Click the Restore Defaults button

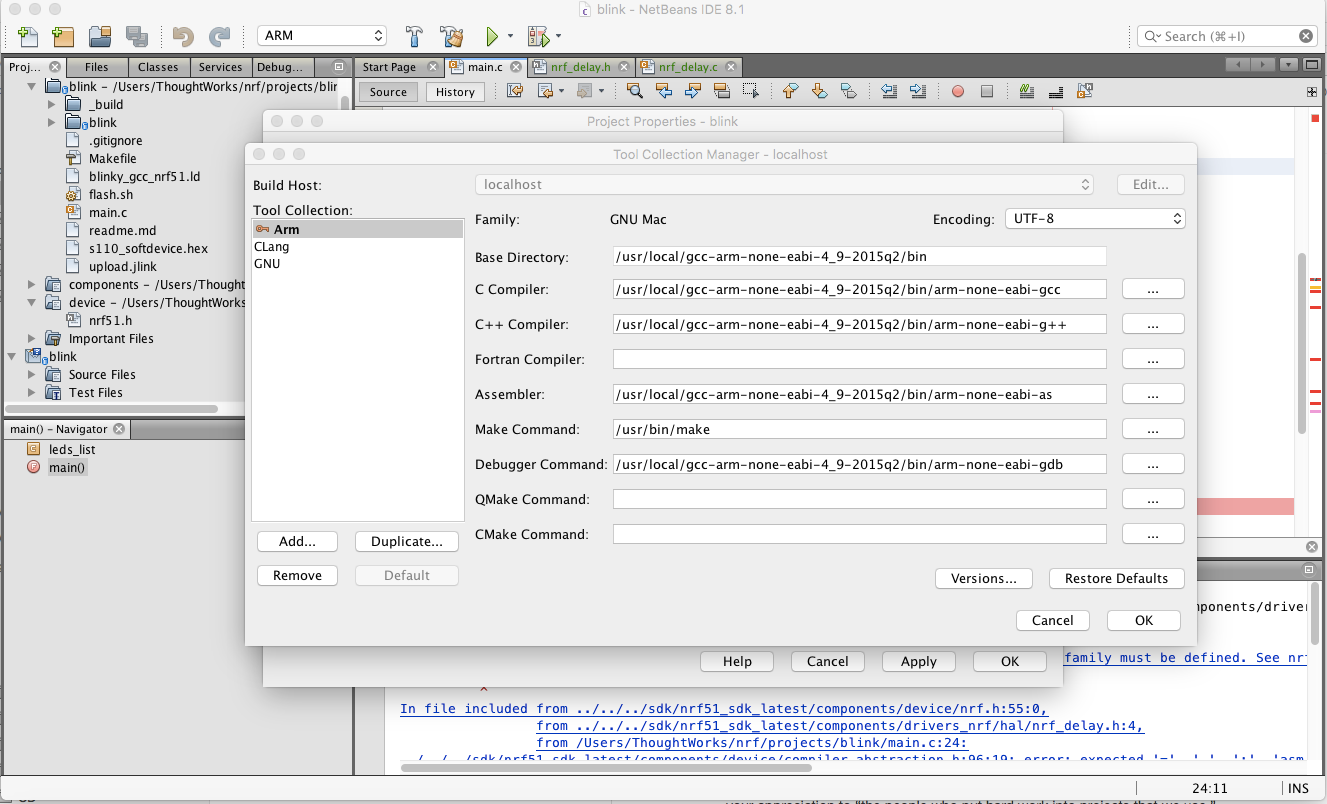coord(1116,578)
